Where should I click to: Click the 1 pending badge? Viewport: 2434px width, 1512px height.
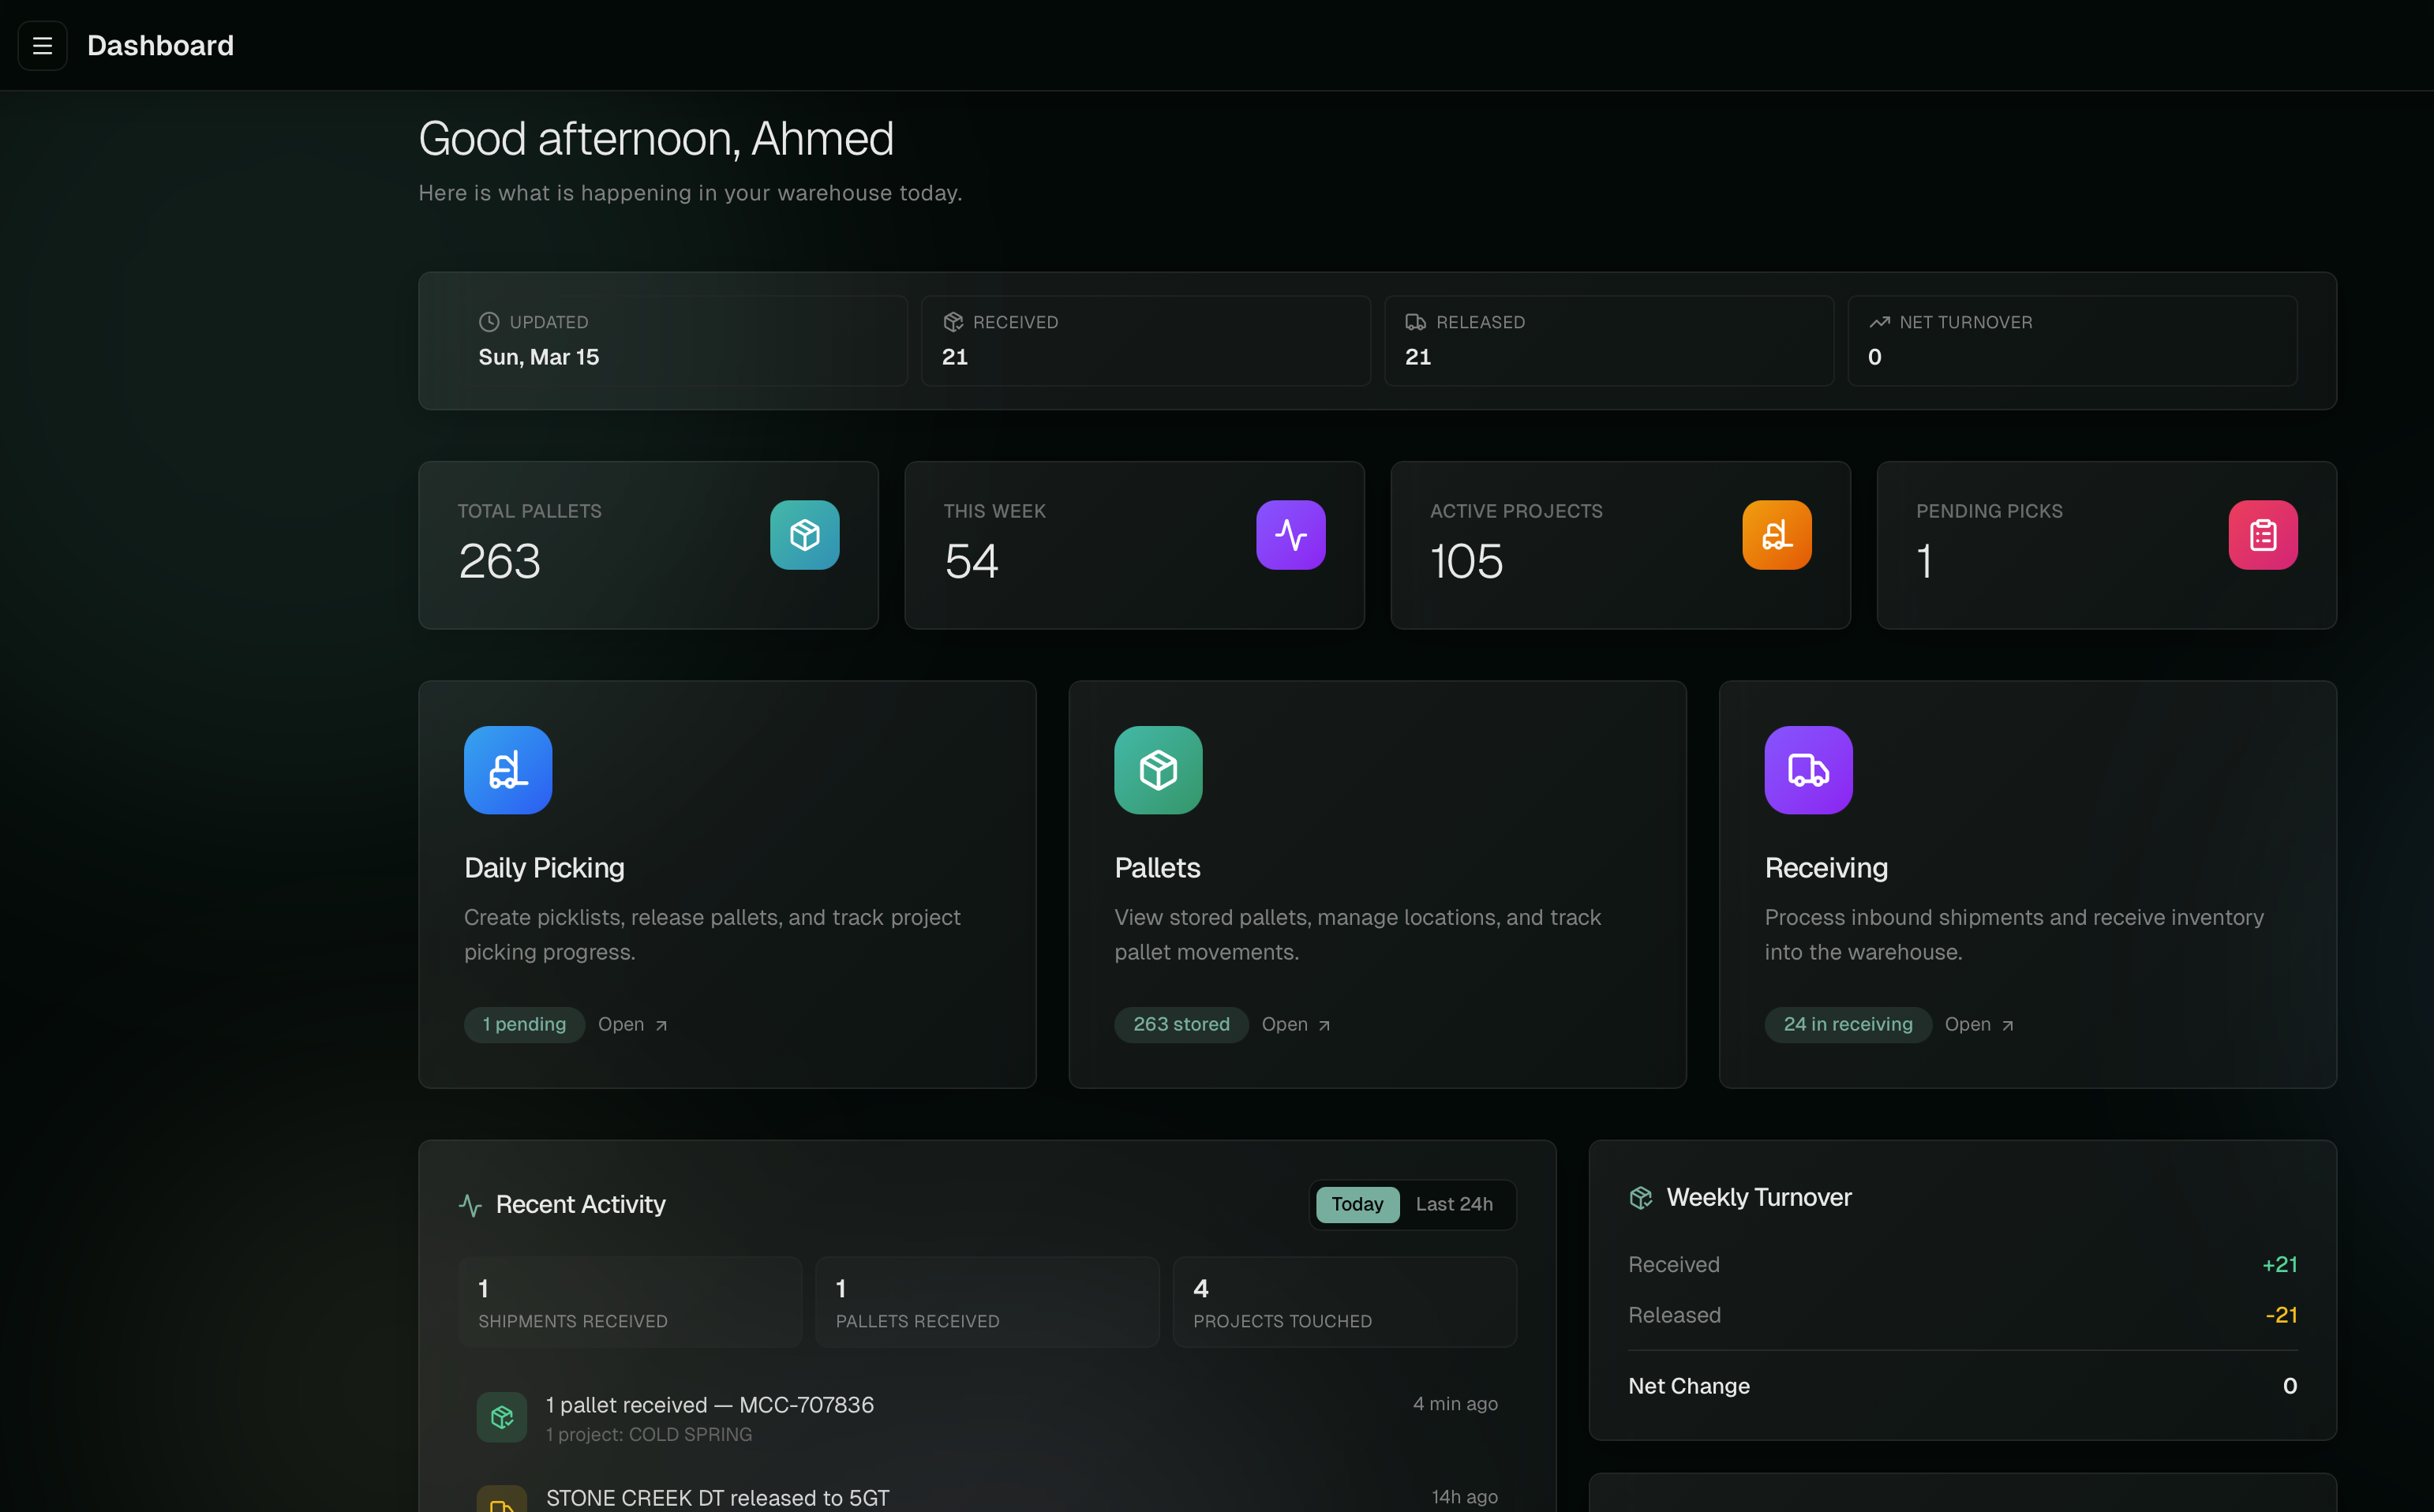524,1024
